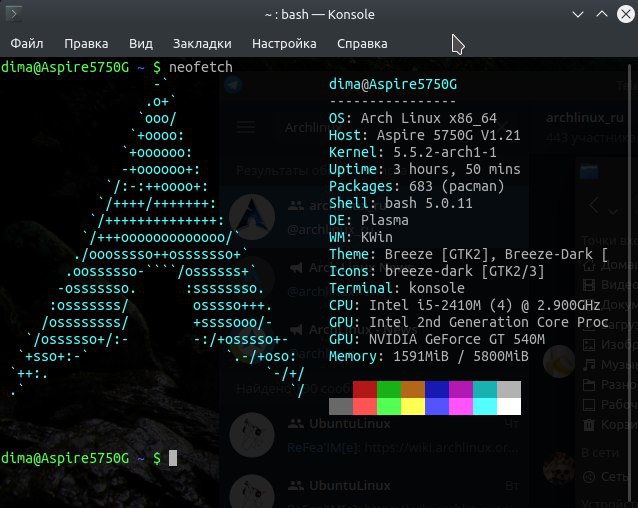Screen dimensions: 638x508
Task: Open the Справка menu
Action: 362,44
